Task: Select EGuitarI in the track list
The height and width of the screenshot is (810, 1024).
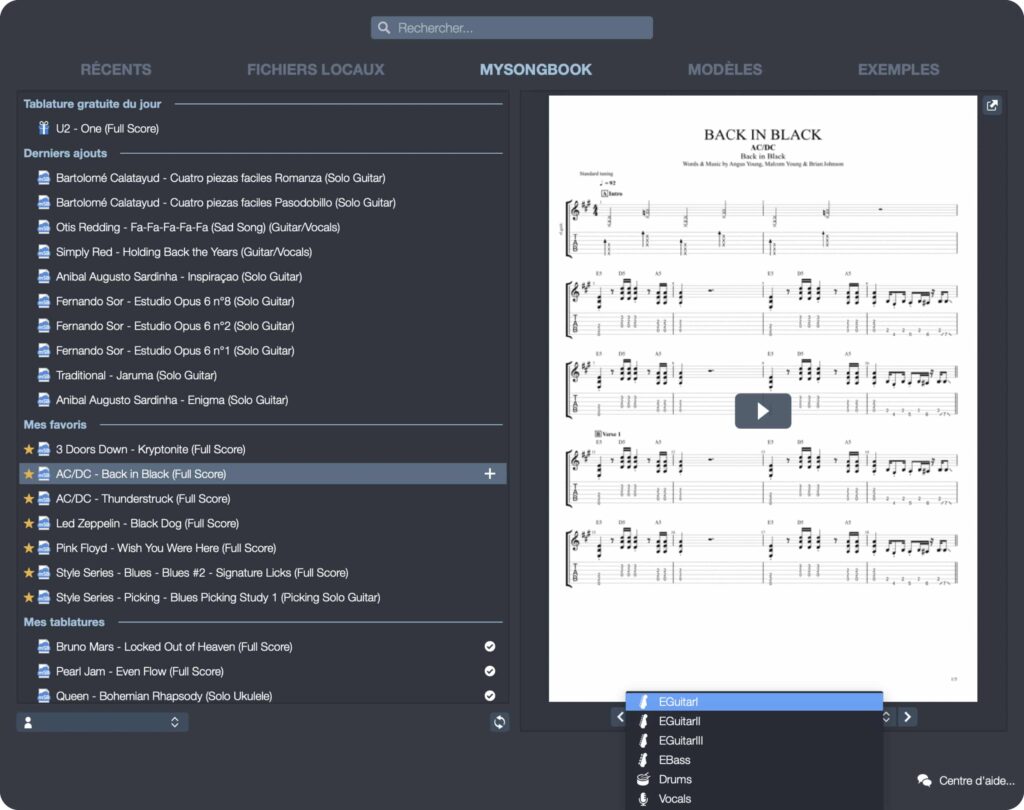Action: [754, 702]
